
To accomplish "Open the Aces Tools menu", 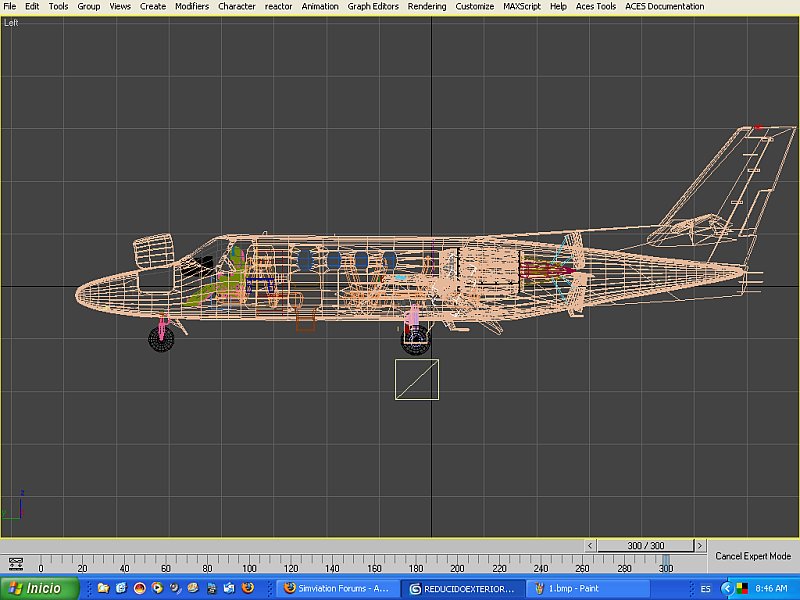I will (x=596, y=6).
